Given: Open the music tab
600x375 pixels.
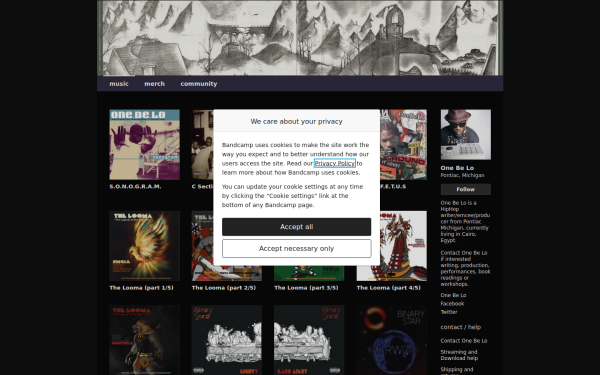Looking at the screenshot, I should pos(119,83).
